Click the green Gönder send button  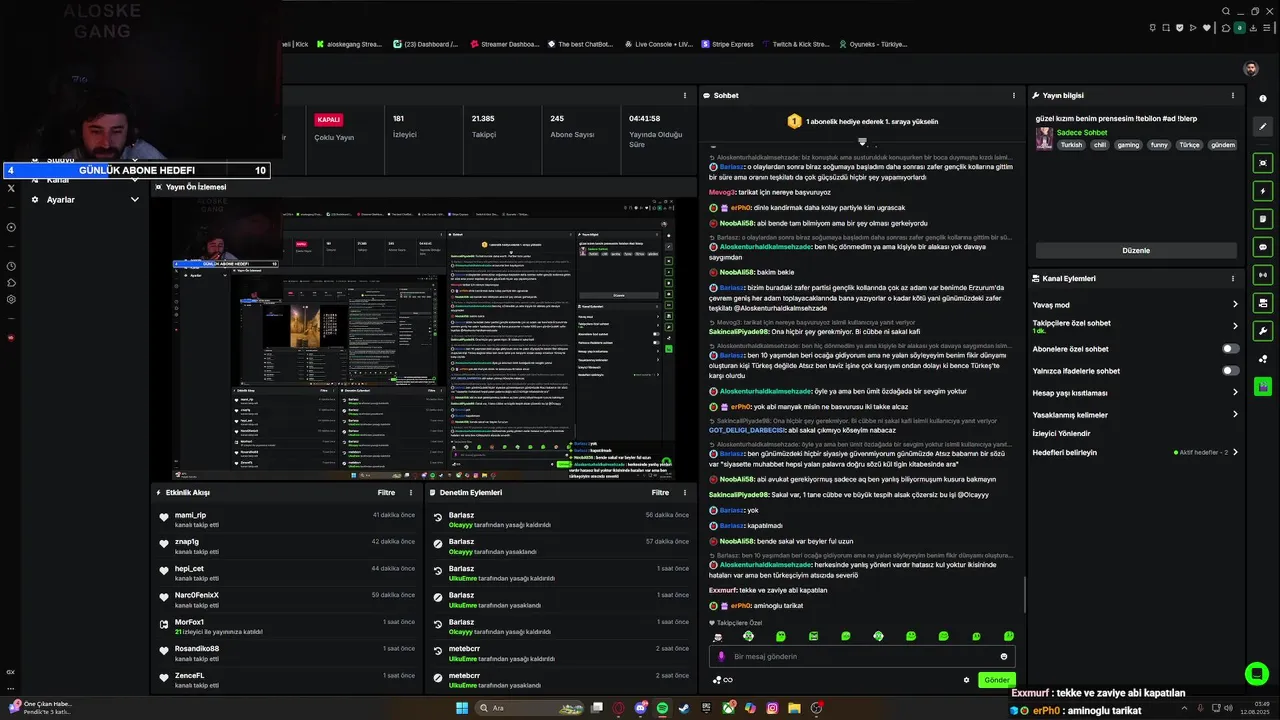point(997,680)
